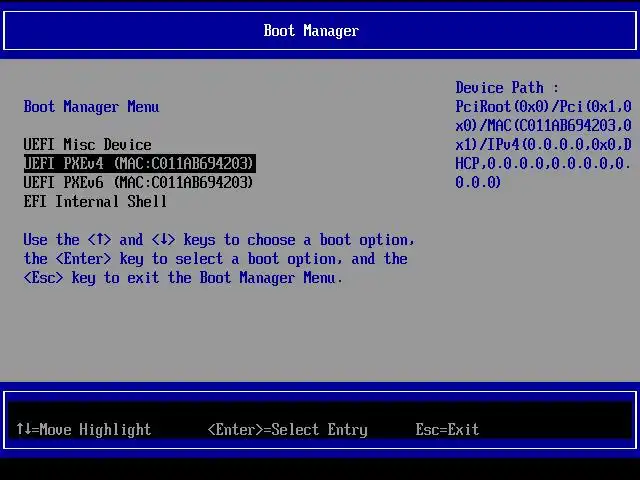Image resolution: width=640 pixels, height=480 pixels.
Task: Click the Enter=Select Entry footer hint
Action: pos(288,429)
